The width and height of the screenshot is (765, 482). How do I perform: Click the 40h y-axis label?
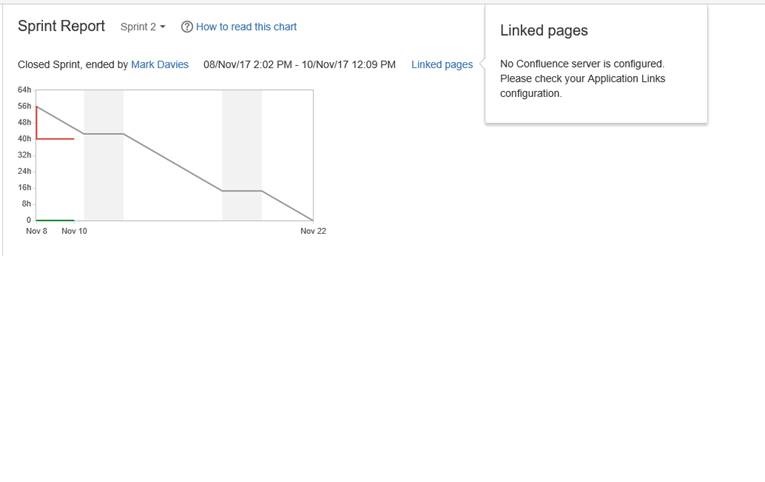[24, 139]
